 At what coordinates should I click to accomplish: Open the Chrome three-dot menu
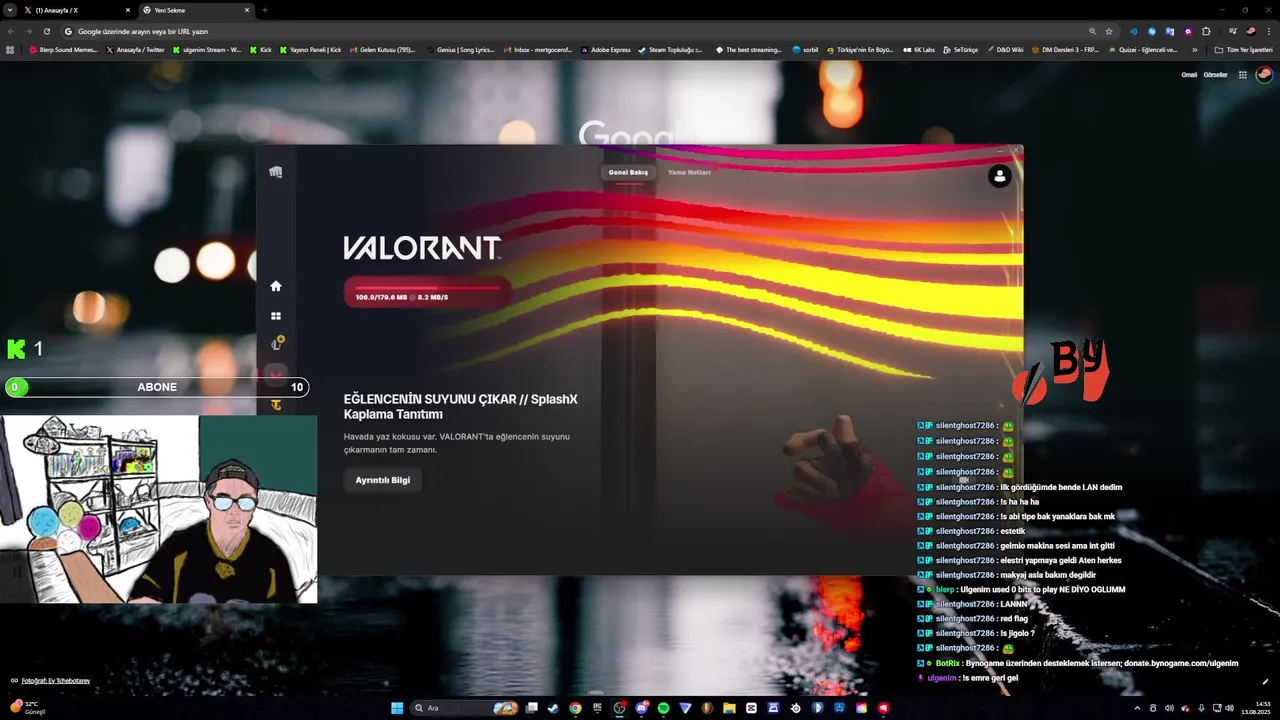tap(1268, 31)
